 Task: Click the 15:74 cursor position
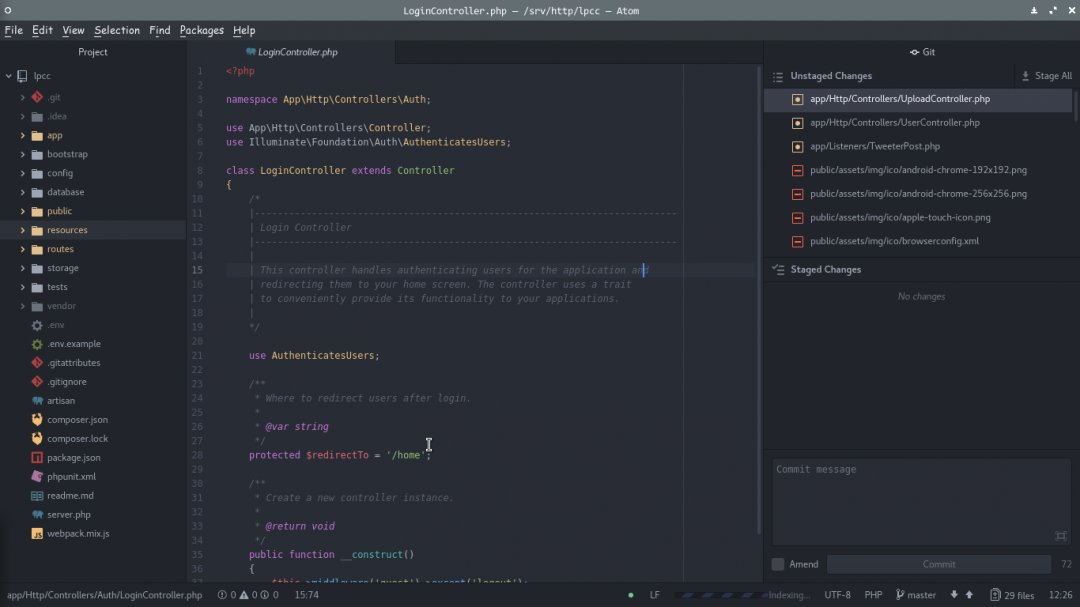(x=307, y=595)
